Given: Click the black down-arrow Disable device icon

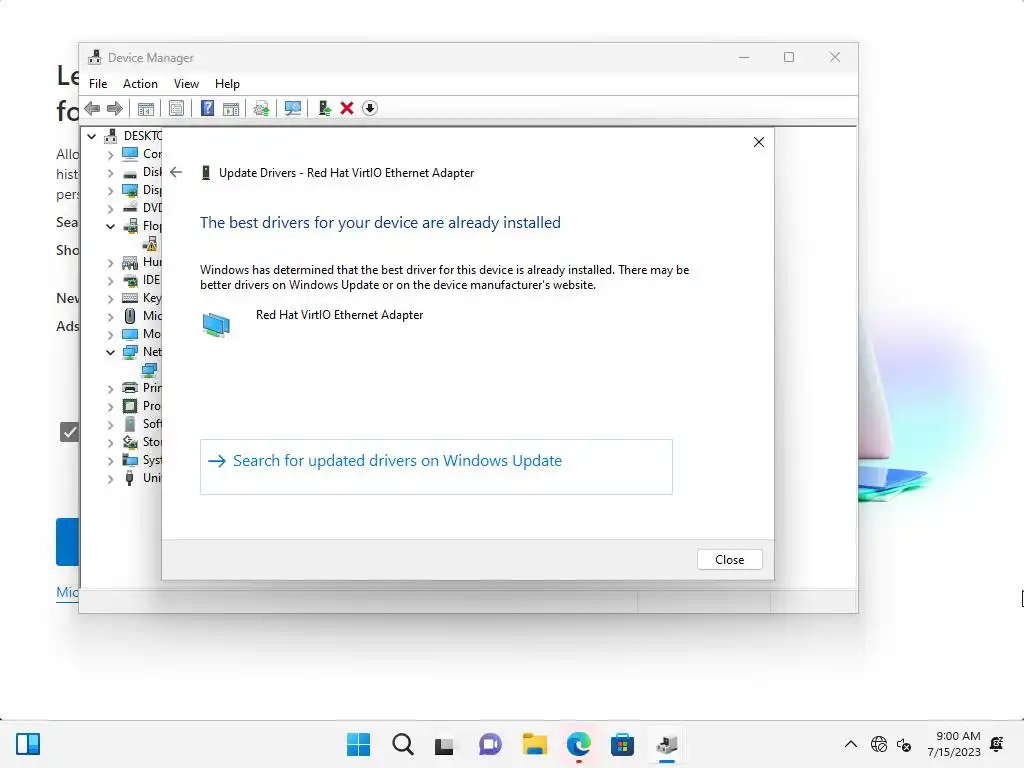Looking at the screenshot, I should pyautogui.click(x=370, y=108).
